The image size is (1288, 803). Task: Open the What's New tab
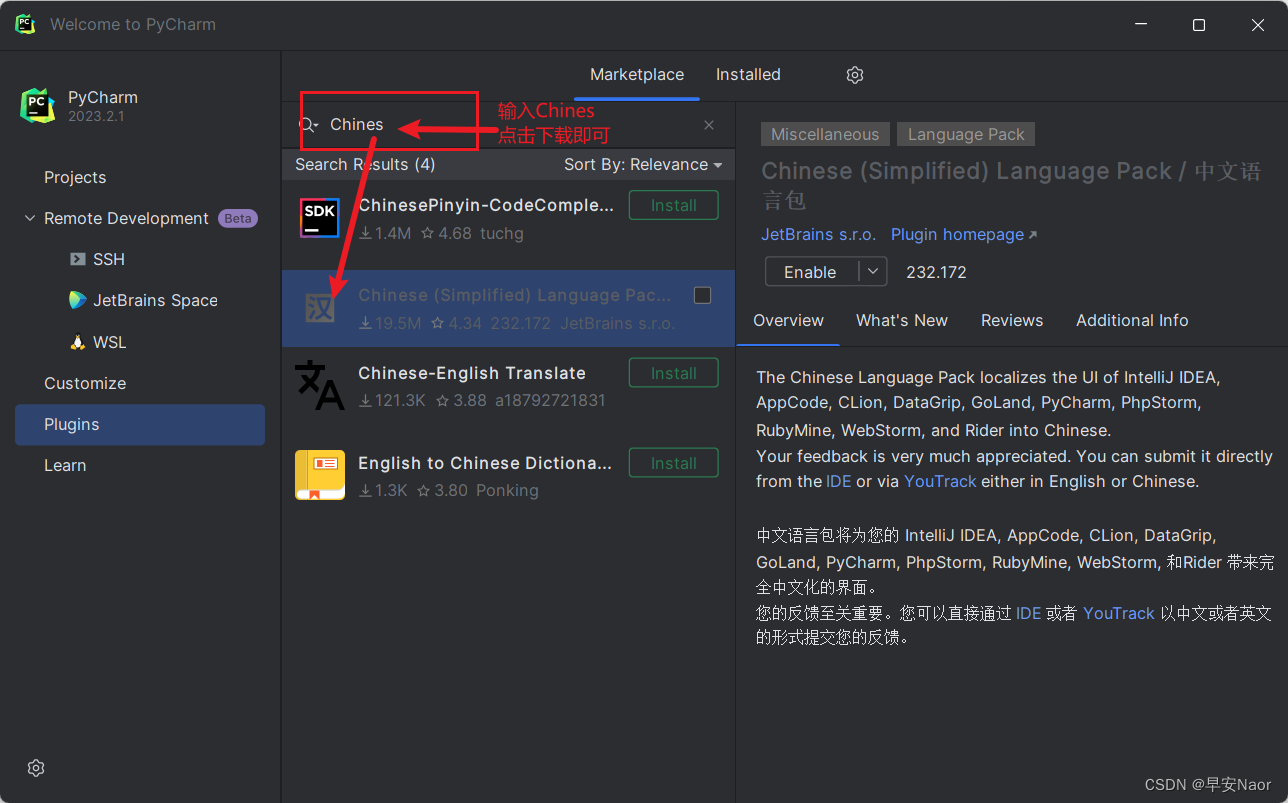click(x=902, y=320)
